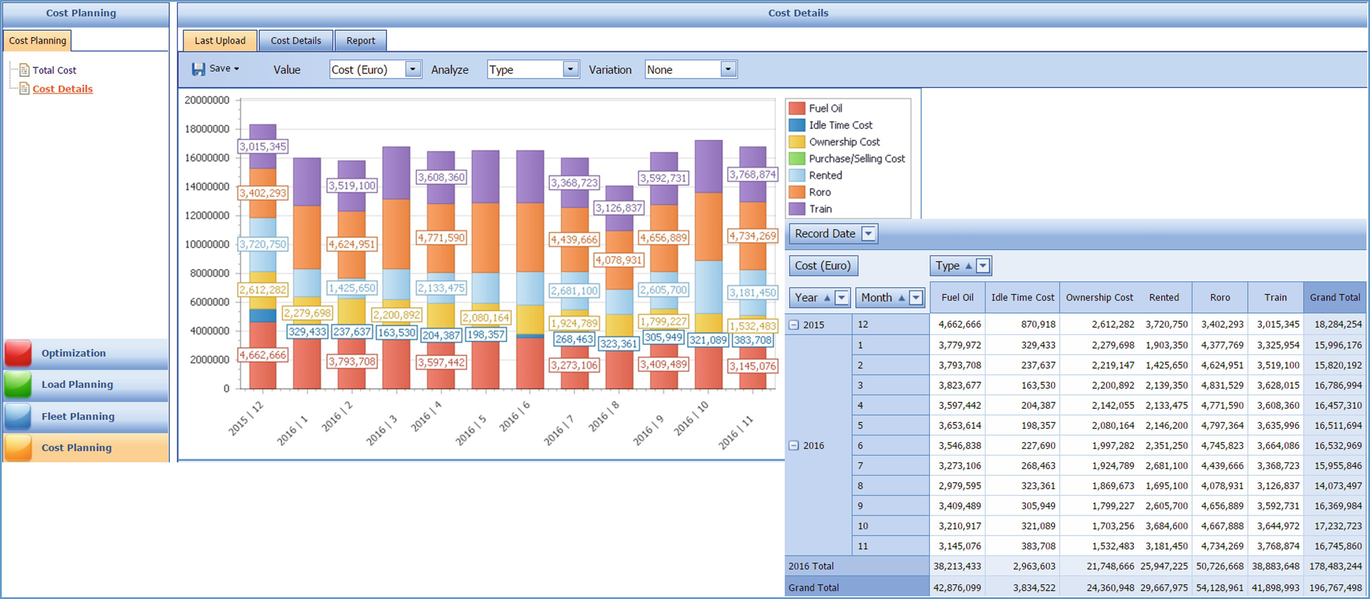The image size is (1370, 599).
Task: Open the Record Date filter dropdown
Action: tap(869, 234)
